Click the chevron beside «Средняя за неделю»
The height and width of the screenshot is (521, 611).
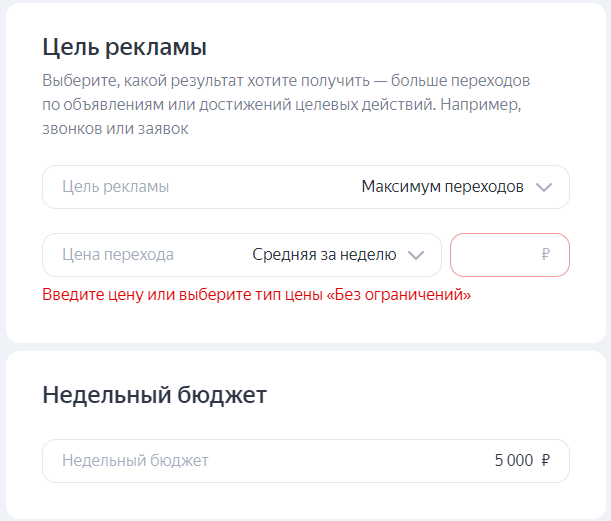pyautogui.click(x=416, y=255)
